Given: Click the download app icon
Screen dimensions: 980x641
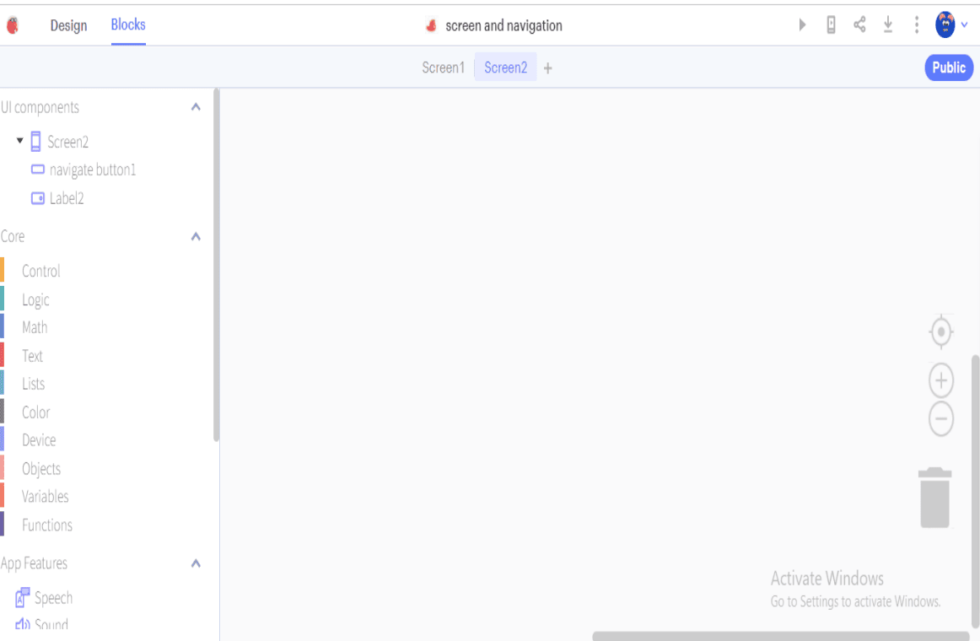Looking at the screenshot, I should (x=887, y=25).
